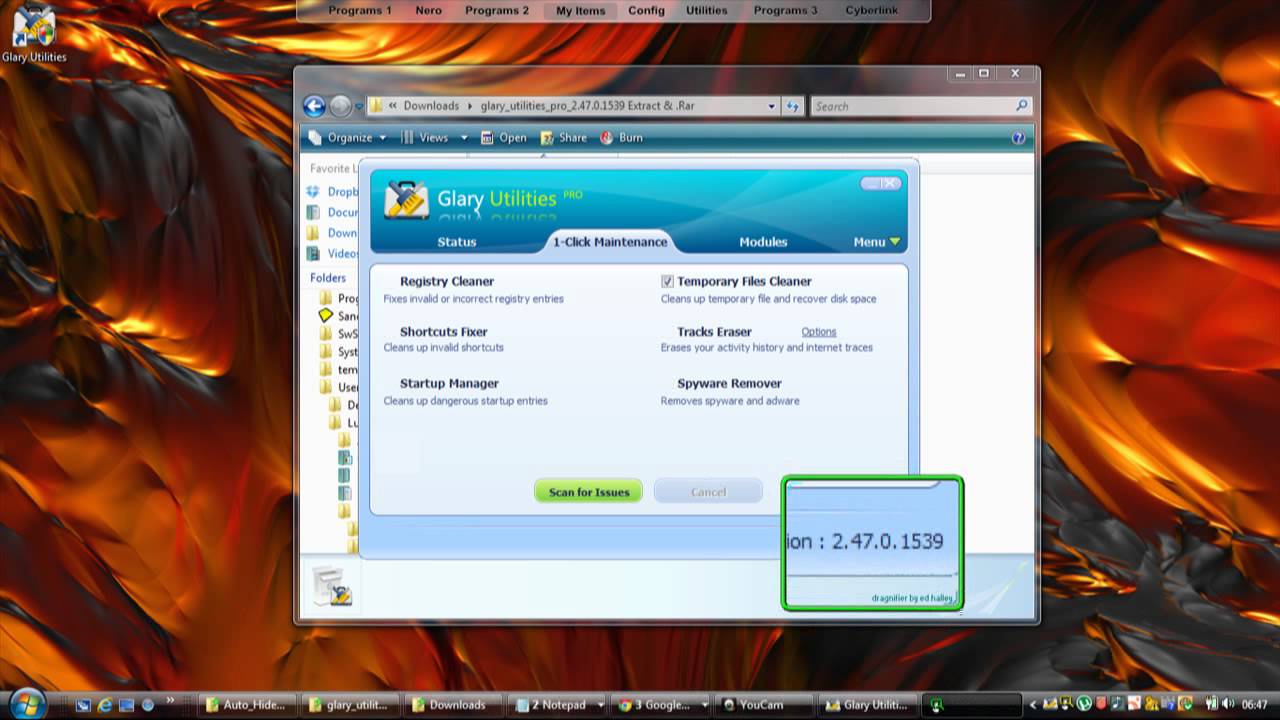Viewport: 1280px width, 720px height.
Task: Open the Programs 3 dock tab
Action: (785, 10)
